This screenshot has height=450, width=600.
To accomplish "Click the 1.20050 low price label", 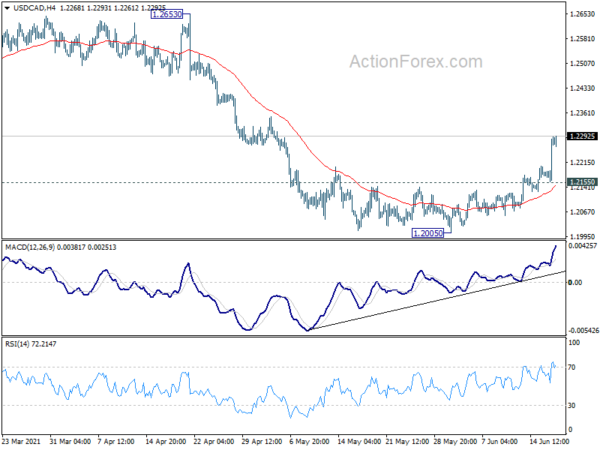I will (427, 233).
